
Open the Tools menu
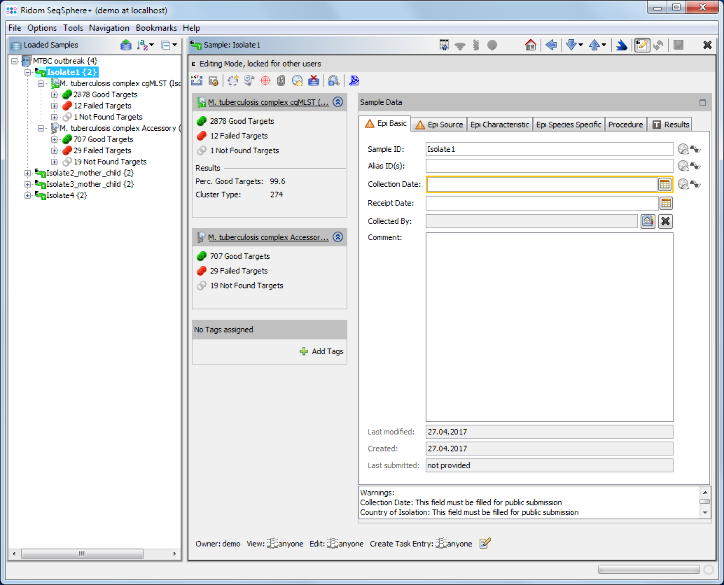click(x=73, y=28)
